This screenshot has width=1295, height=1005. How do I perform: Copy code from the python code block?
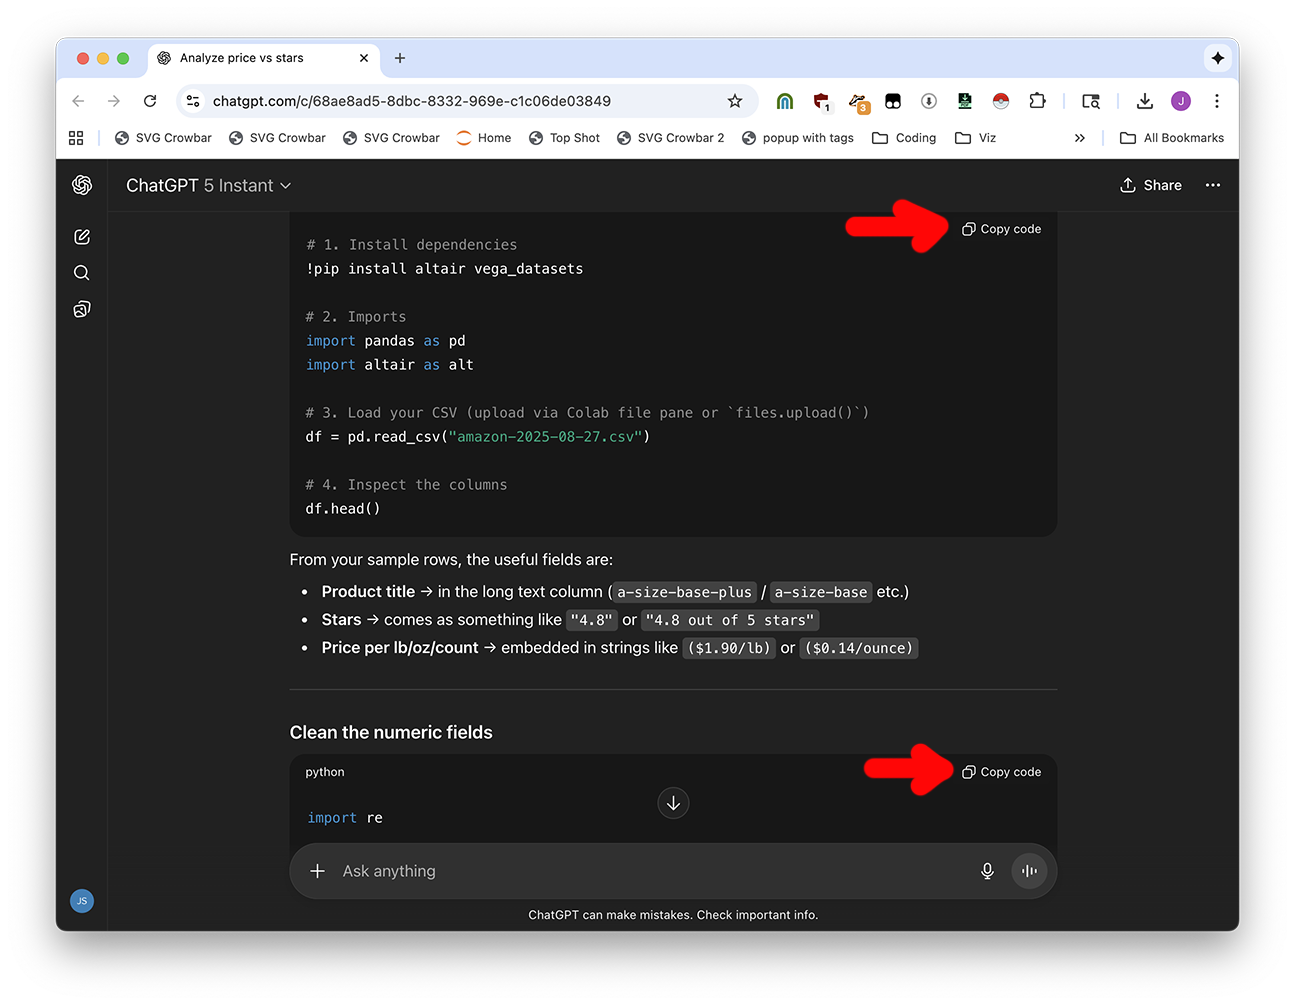coord(1002,772)
